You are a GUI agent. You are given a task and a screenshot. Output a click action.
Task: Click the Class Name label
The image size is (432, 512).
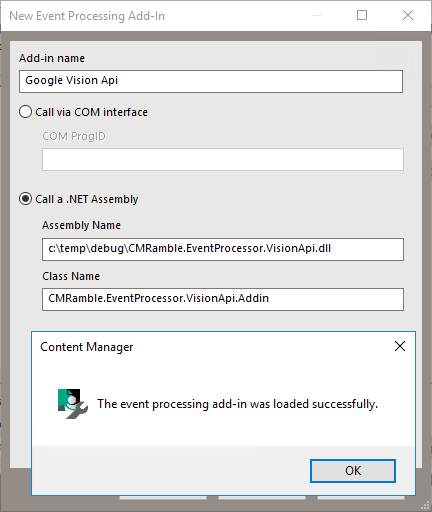click(x=71, y=276)
